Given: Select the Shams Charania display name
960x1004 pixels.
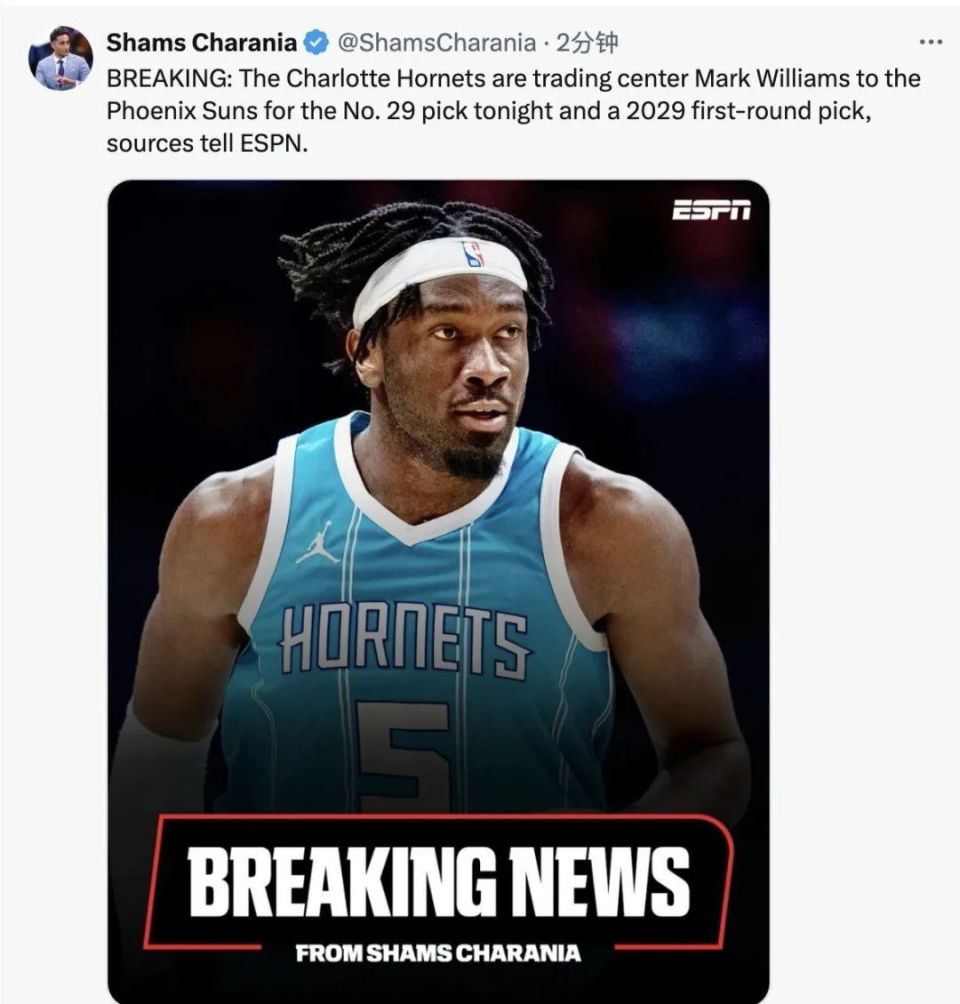Looking at the screenshot, I should point(202,43).
